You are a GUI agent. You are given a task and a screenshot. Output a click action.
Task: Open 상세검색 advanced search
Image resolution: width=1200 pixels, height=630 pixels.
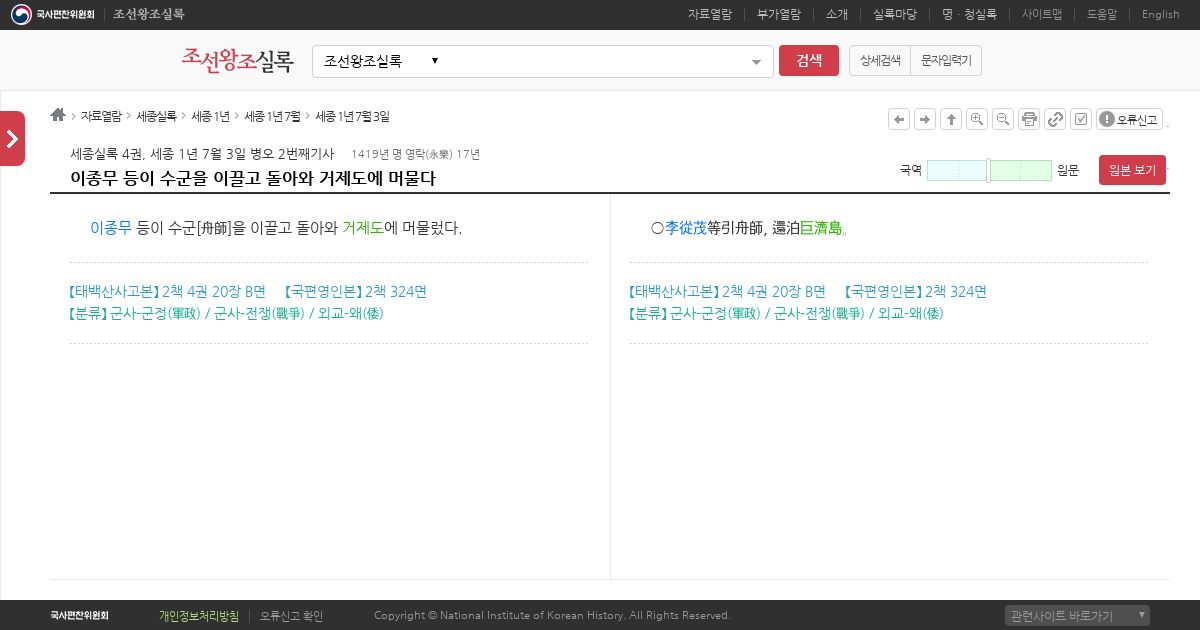(880, 61)
